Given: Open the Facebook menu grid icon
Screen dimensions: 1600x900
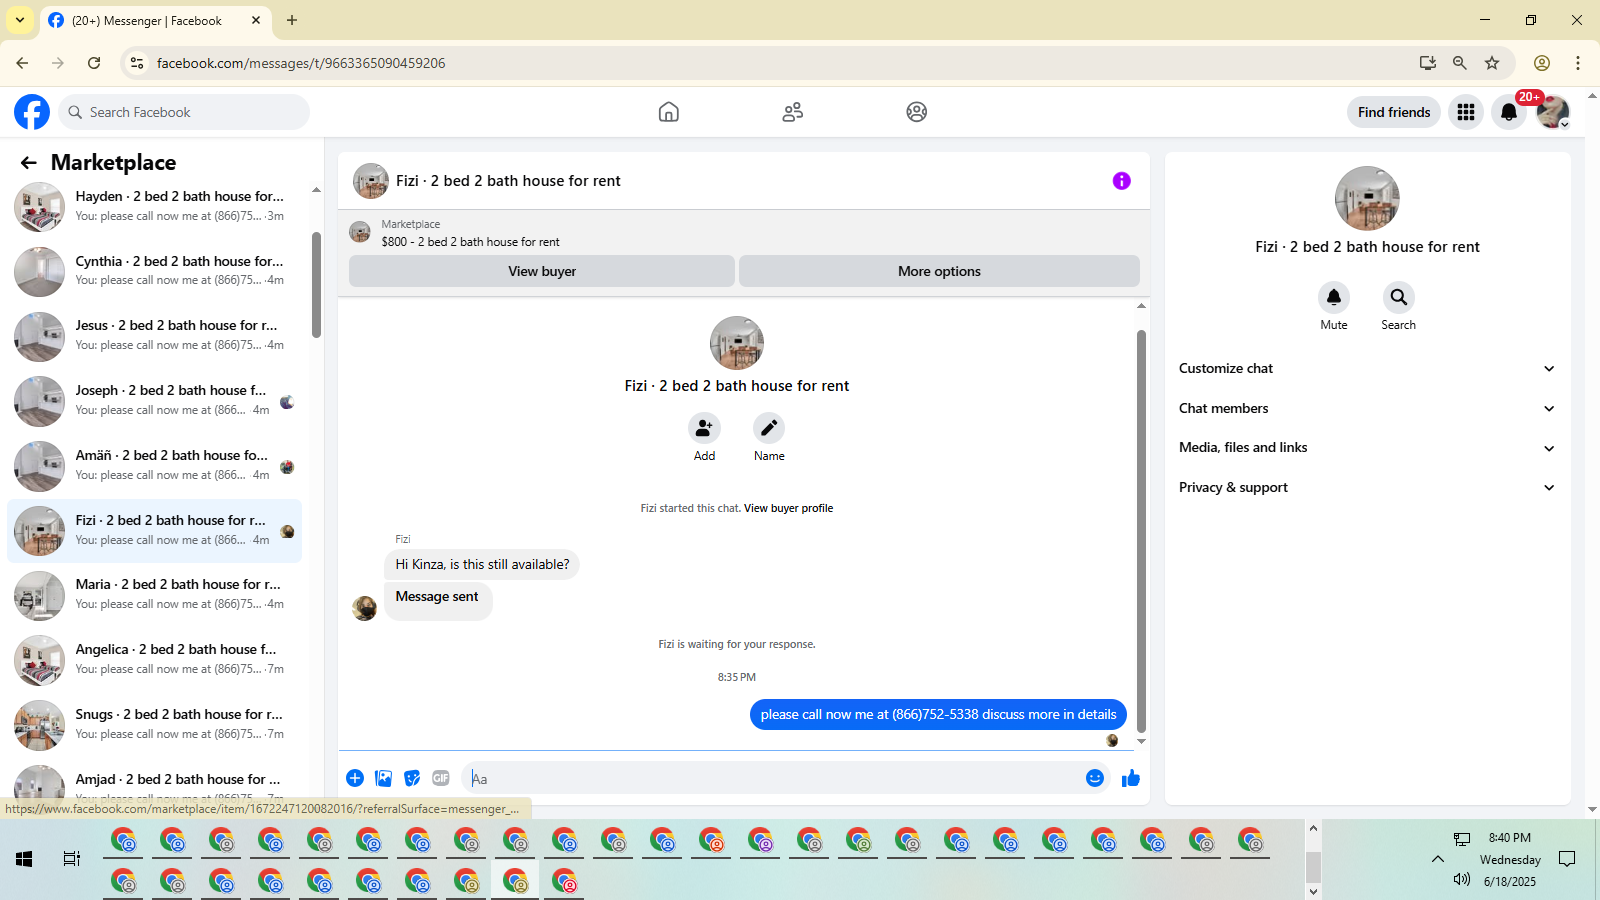Looking at the screenshot, I should [x=1466, y=112].
